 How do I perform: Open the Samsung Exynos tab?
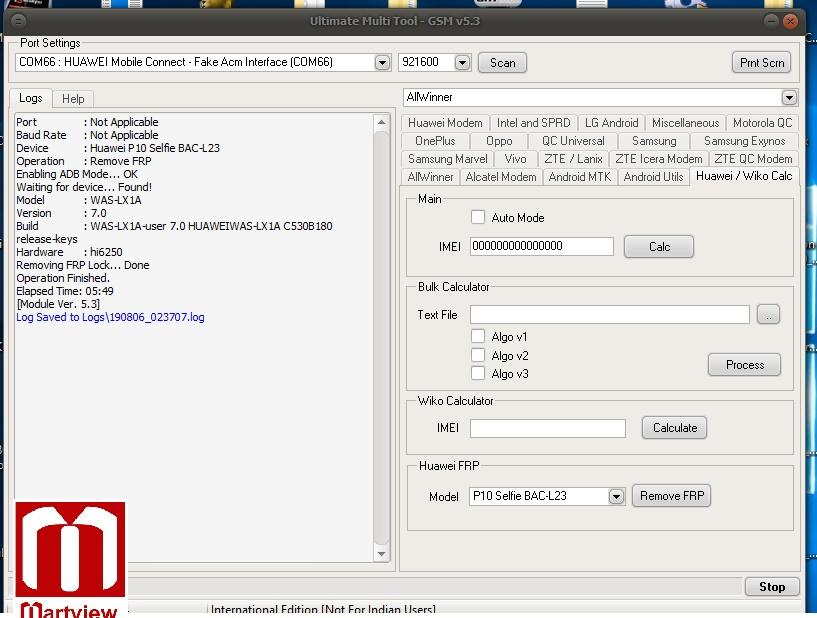pyautogui.click(x=744, y=141)
